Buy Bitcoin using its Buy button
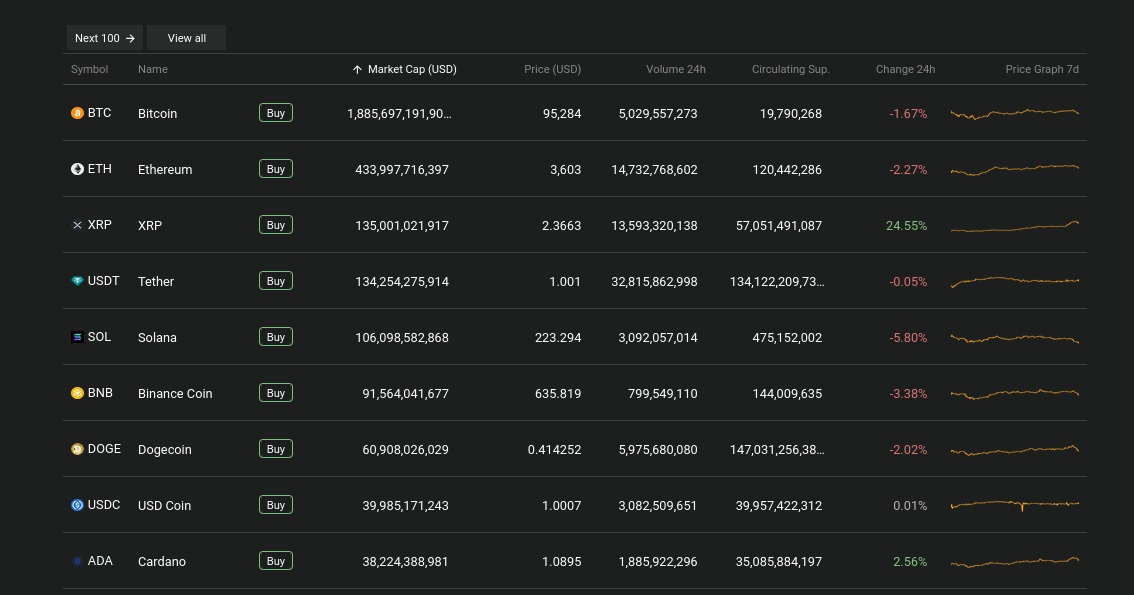The height and width of the screenshot is (595, 1134). 276,113
